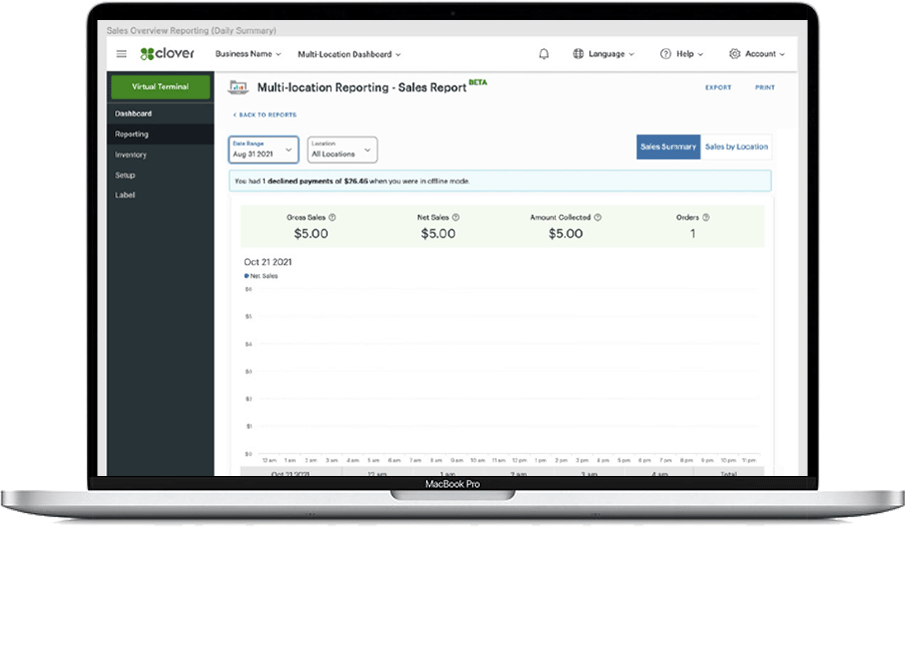Viewport: 905px width, 665px height.
Task: Switch to the Sales Summary tab
Action: [668, 147]
